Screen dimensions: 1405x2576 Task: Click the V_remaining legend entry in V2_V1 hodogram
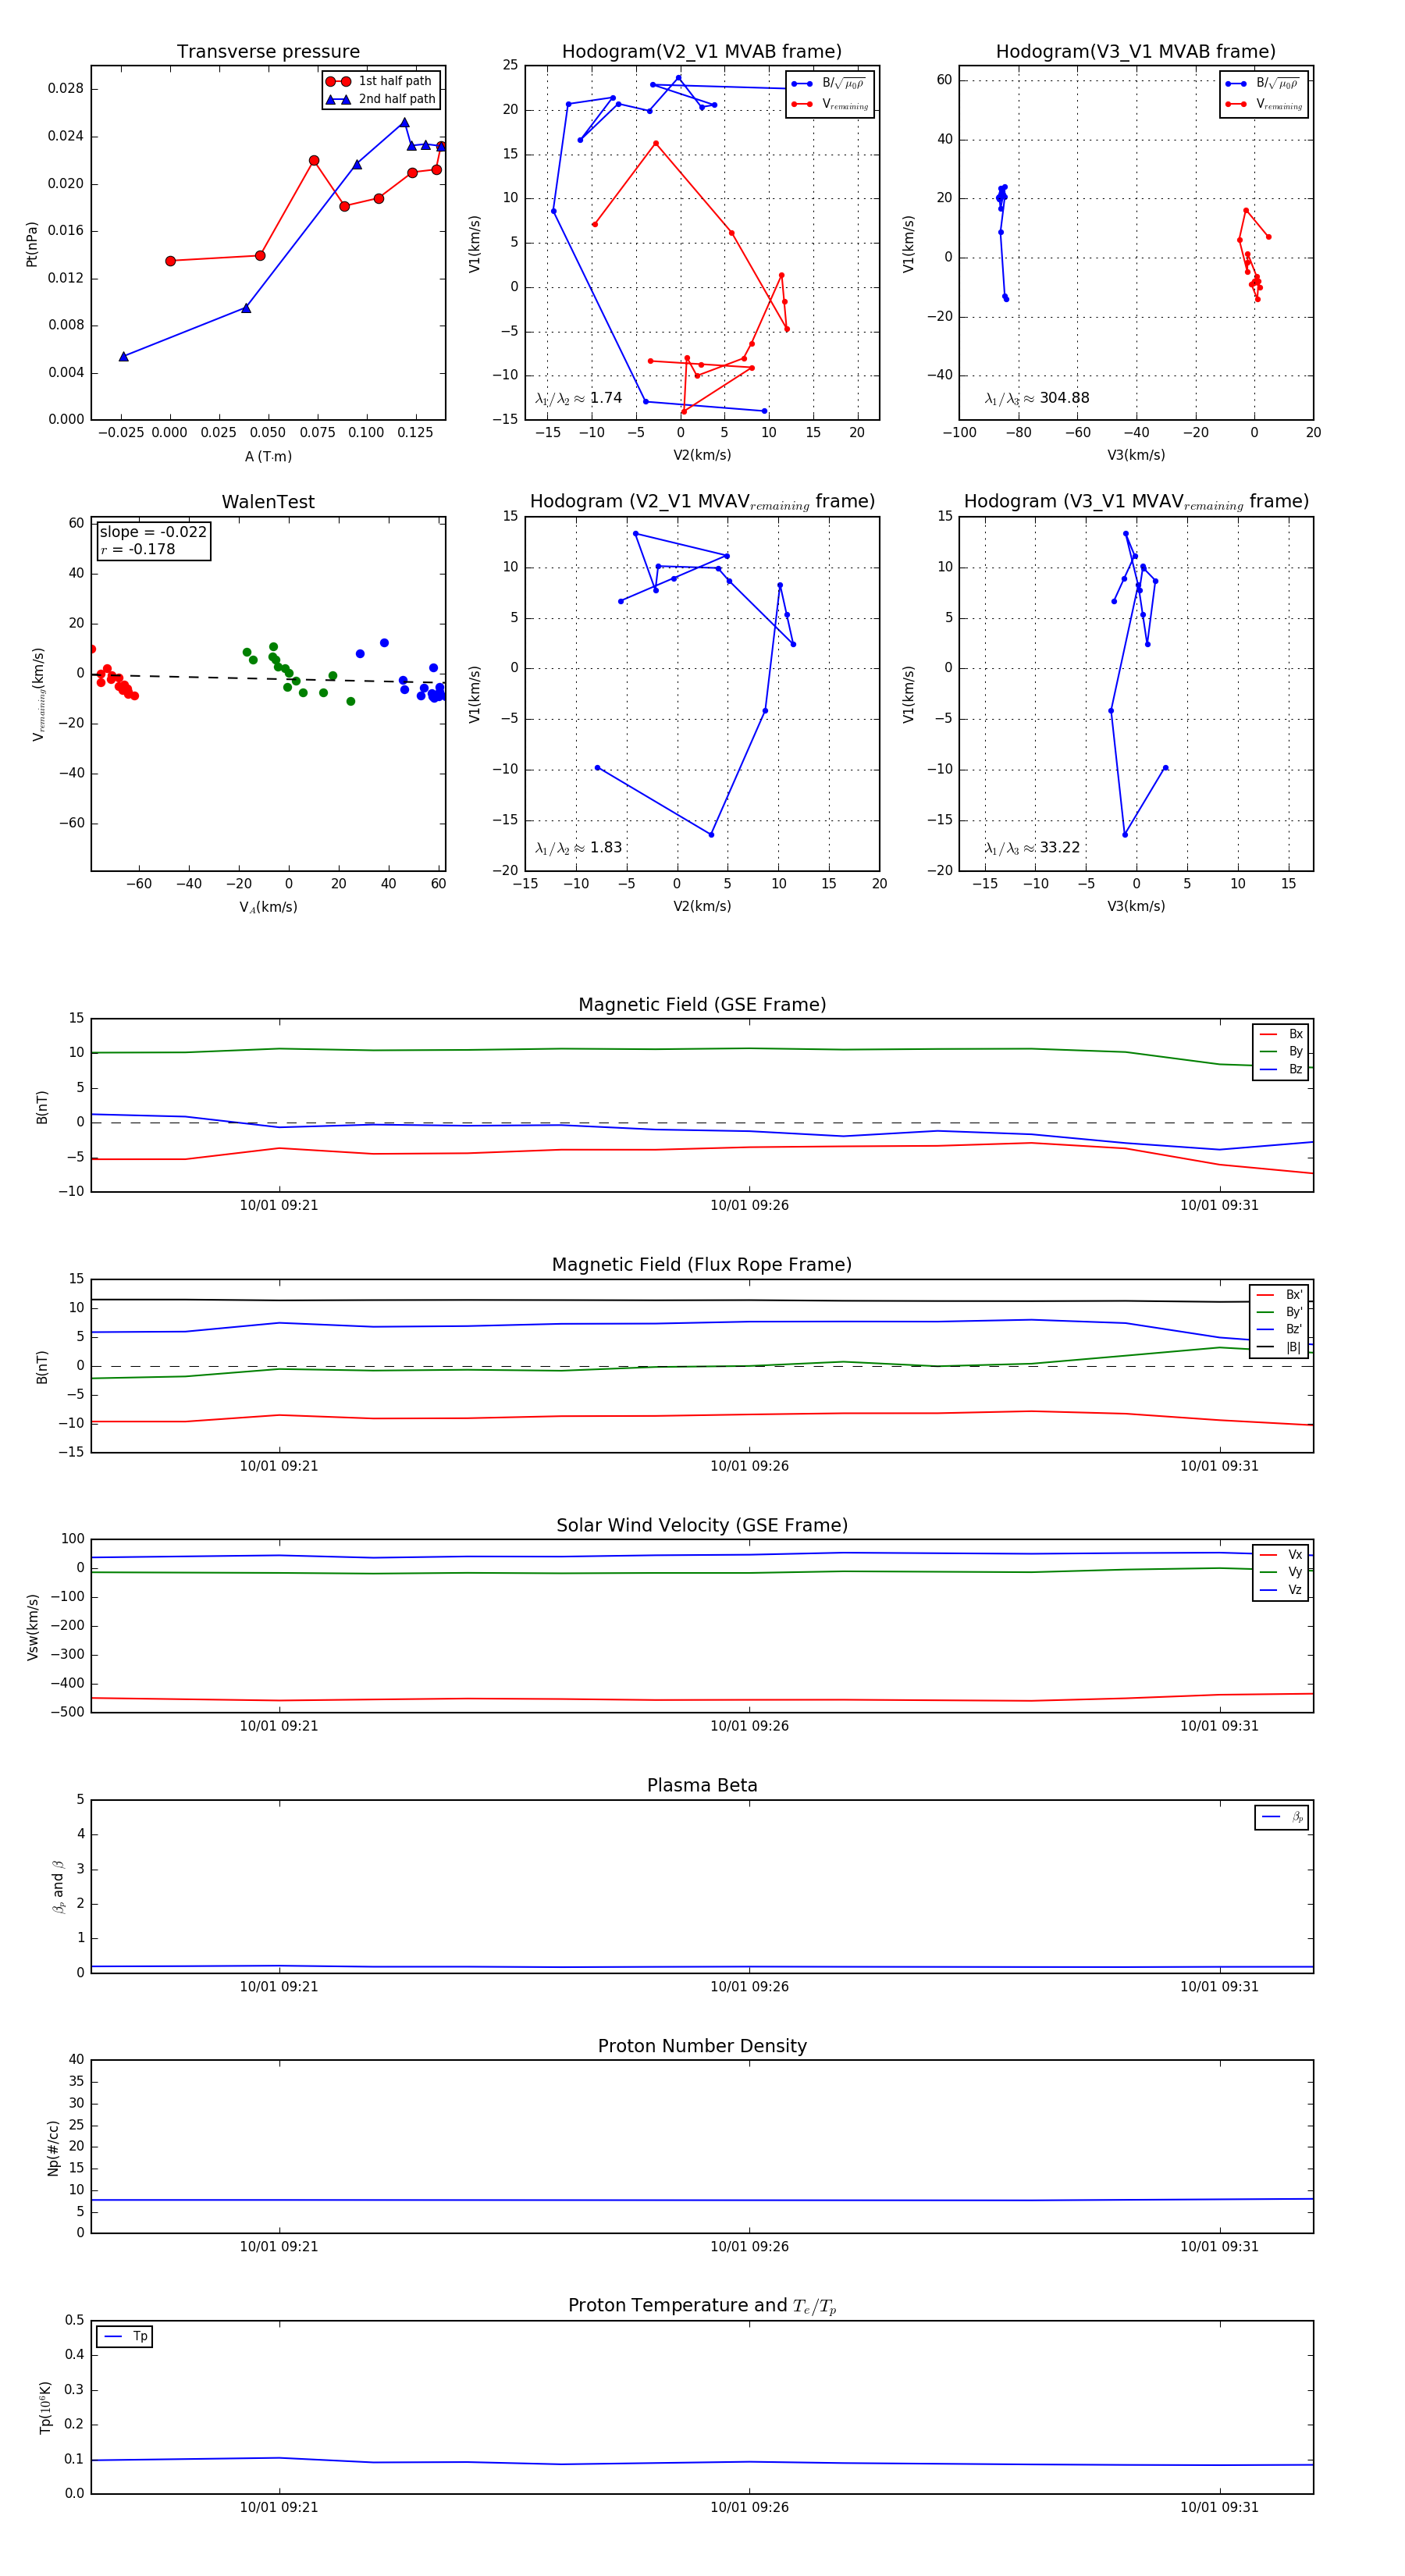click(830, 104)
